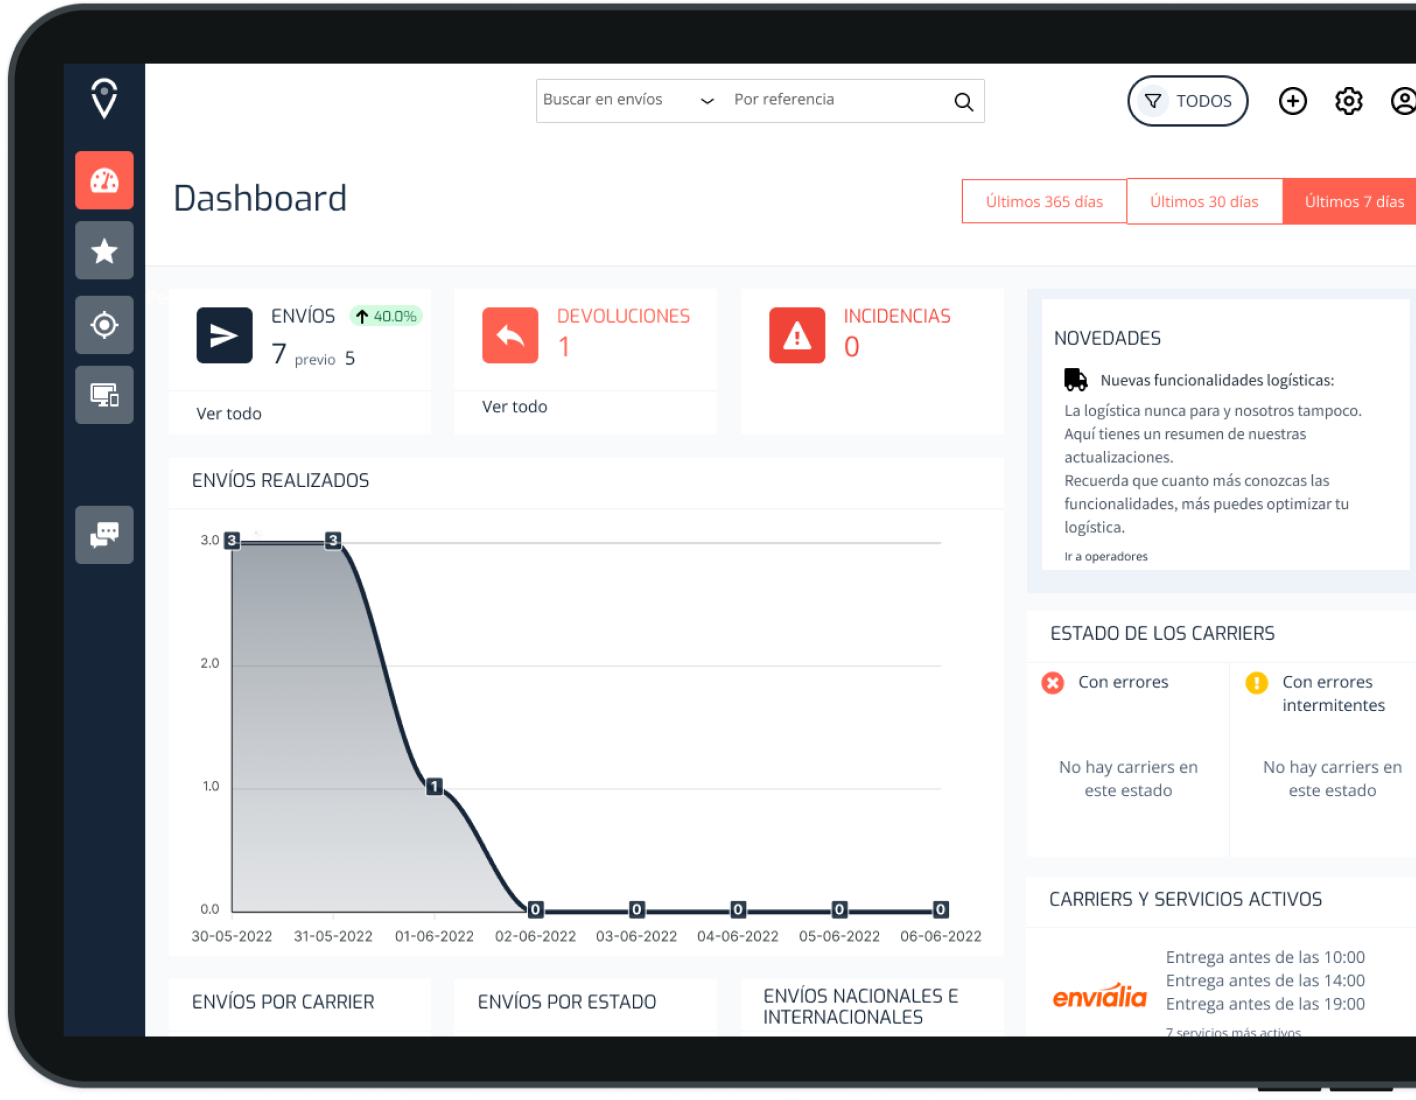Click the 40.0% increase badge
1416x1100 pixels.
coord(386,316)
